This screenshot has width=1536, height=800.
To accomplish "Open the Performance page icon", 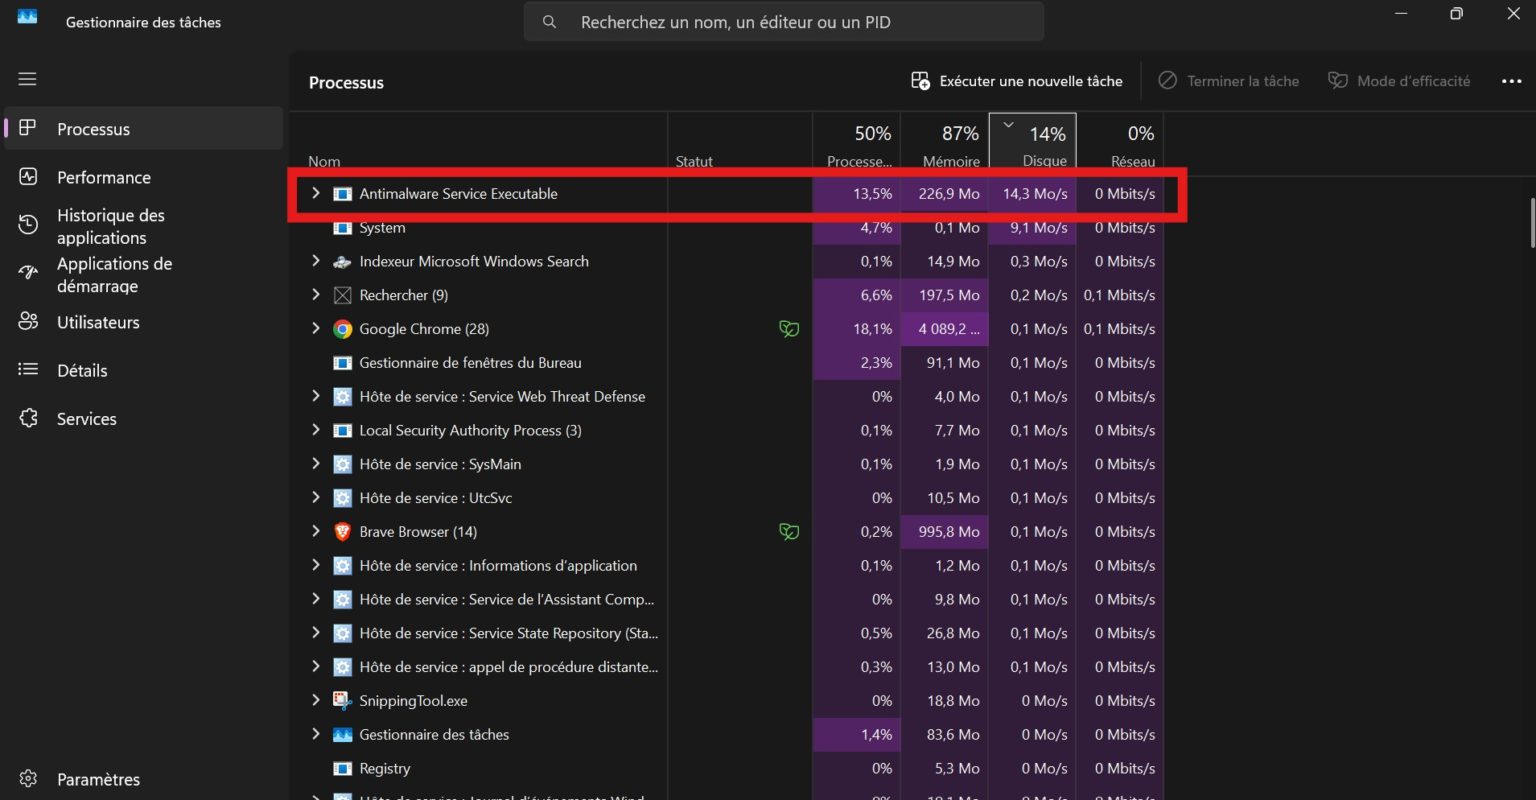I will point(28,177).
